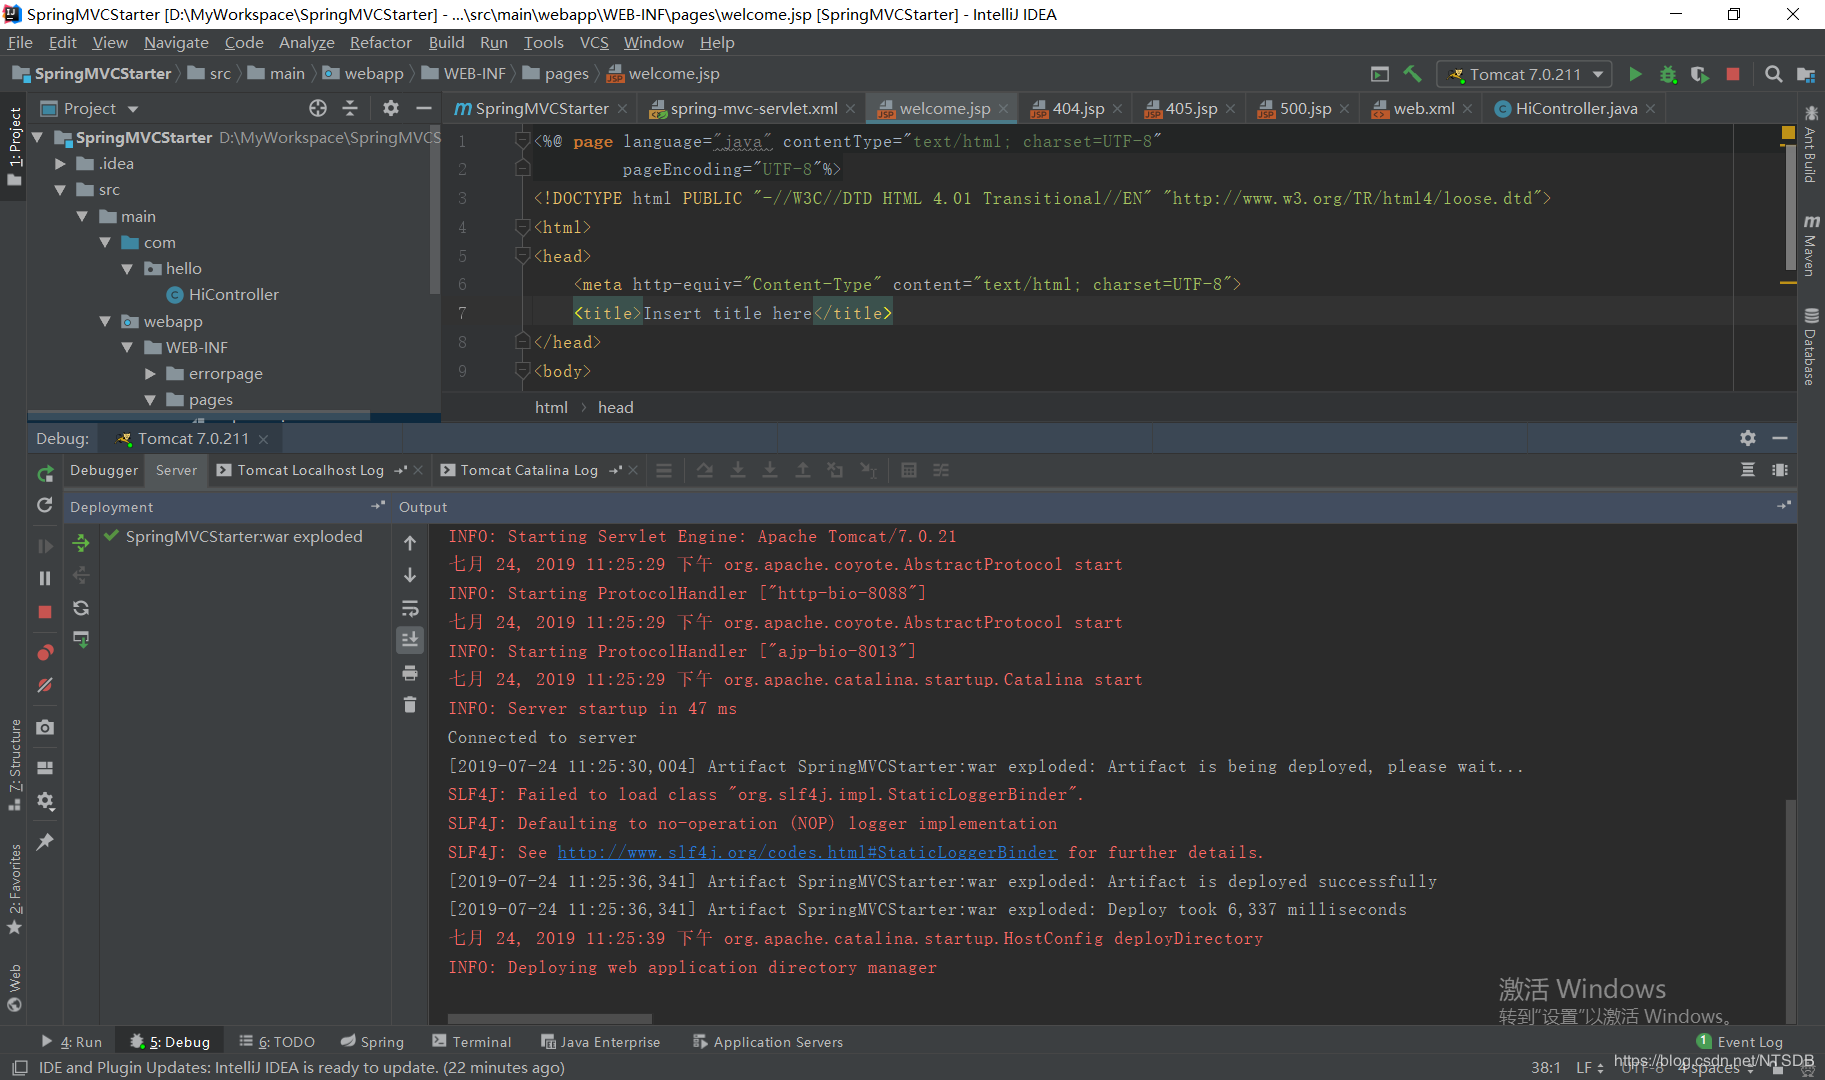Click the print icon in console toolbar
This screenshot has width=1825, height=1080.
(x=410, y=673)
